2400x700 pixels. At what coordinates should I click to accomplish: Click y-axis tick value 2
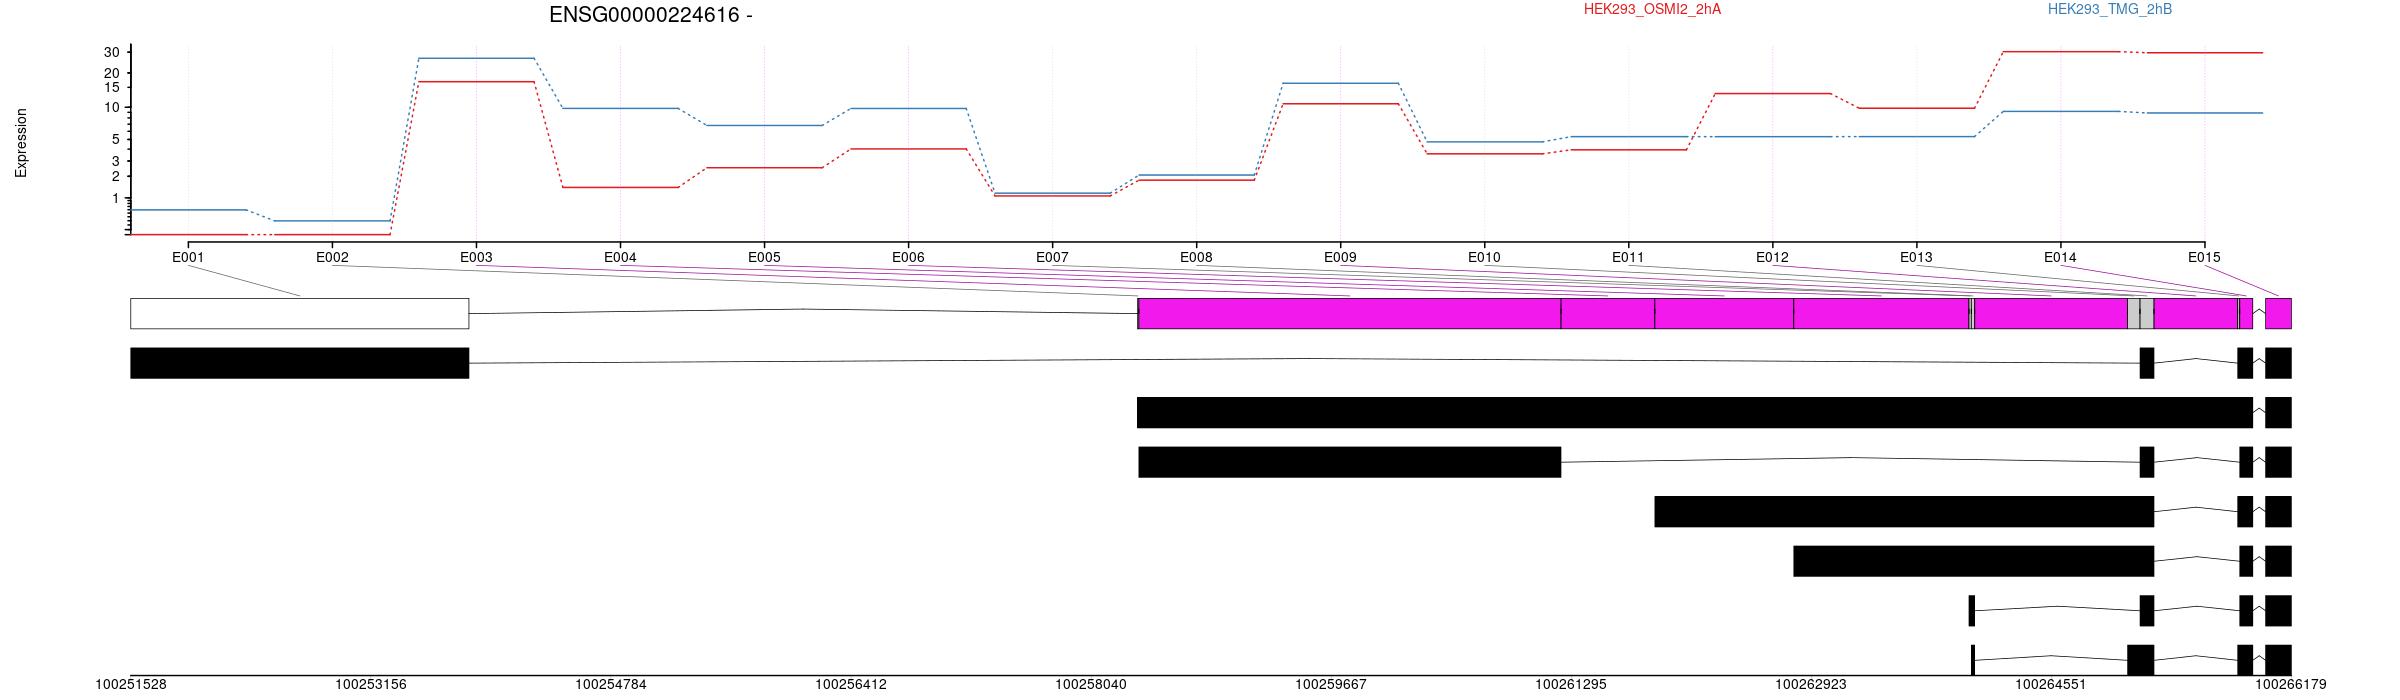click(116, 176)
